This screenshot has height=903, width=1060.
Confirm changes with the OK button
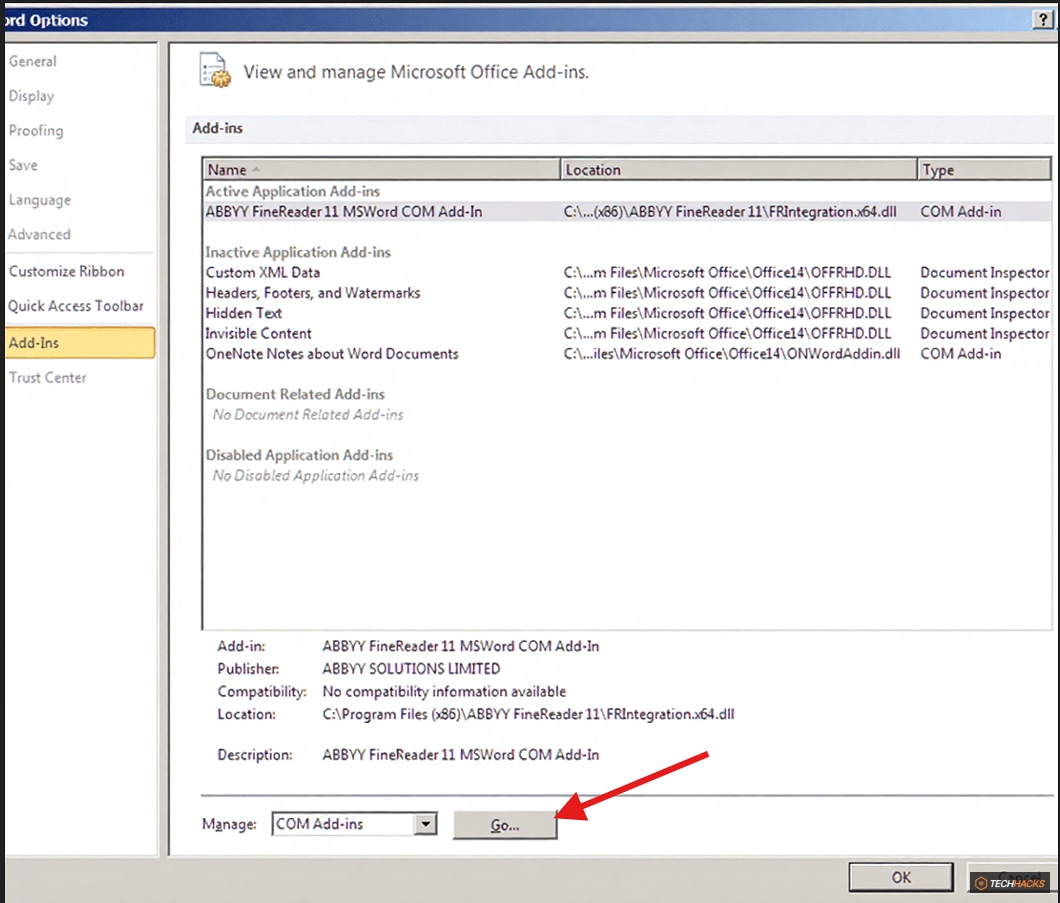pyautogui.click(x=899, y=876)
